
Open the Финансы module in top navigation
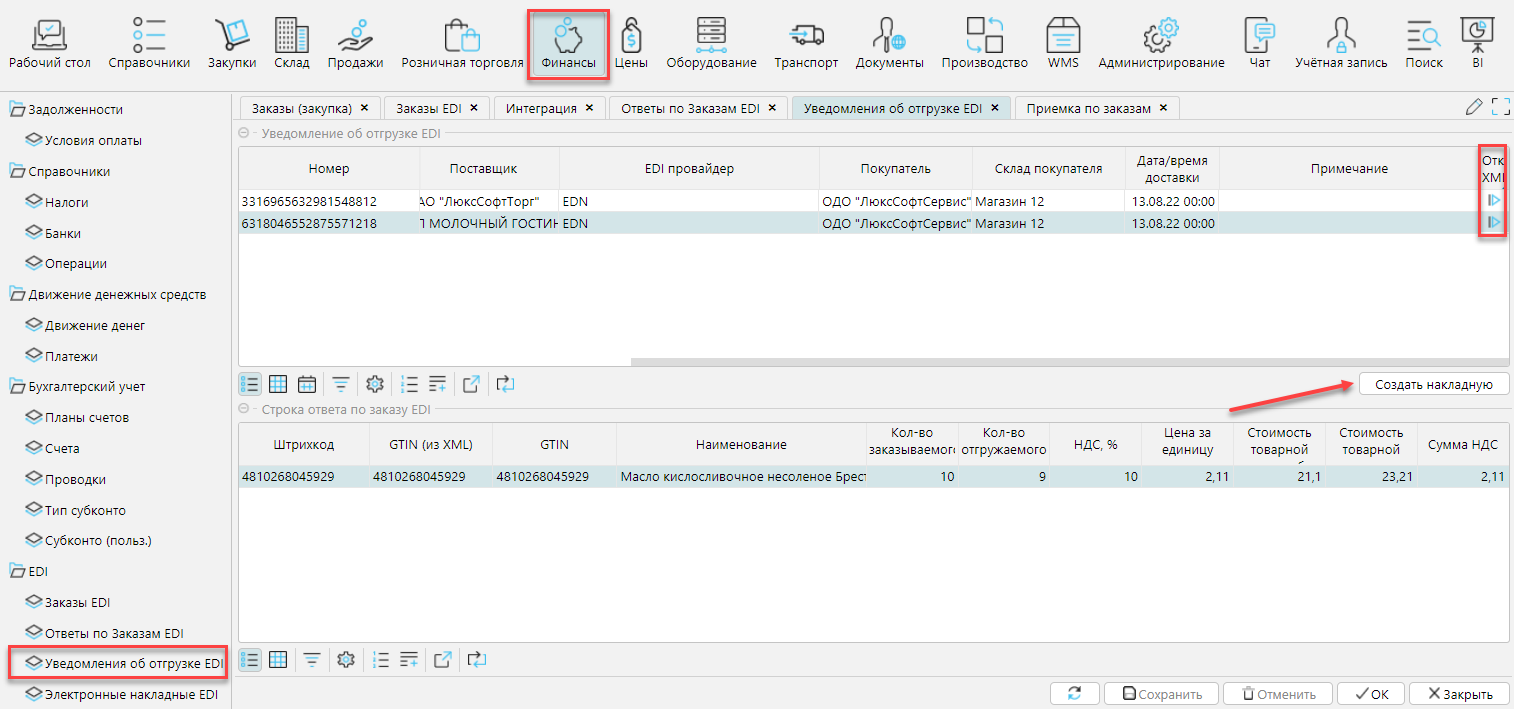coord(568,44)
